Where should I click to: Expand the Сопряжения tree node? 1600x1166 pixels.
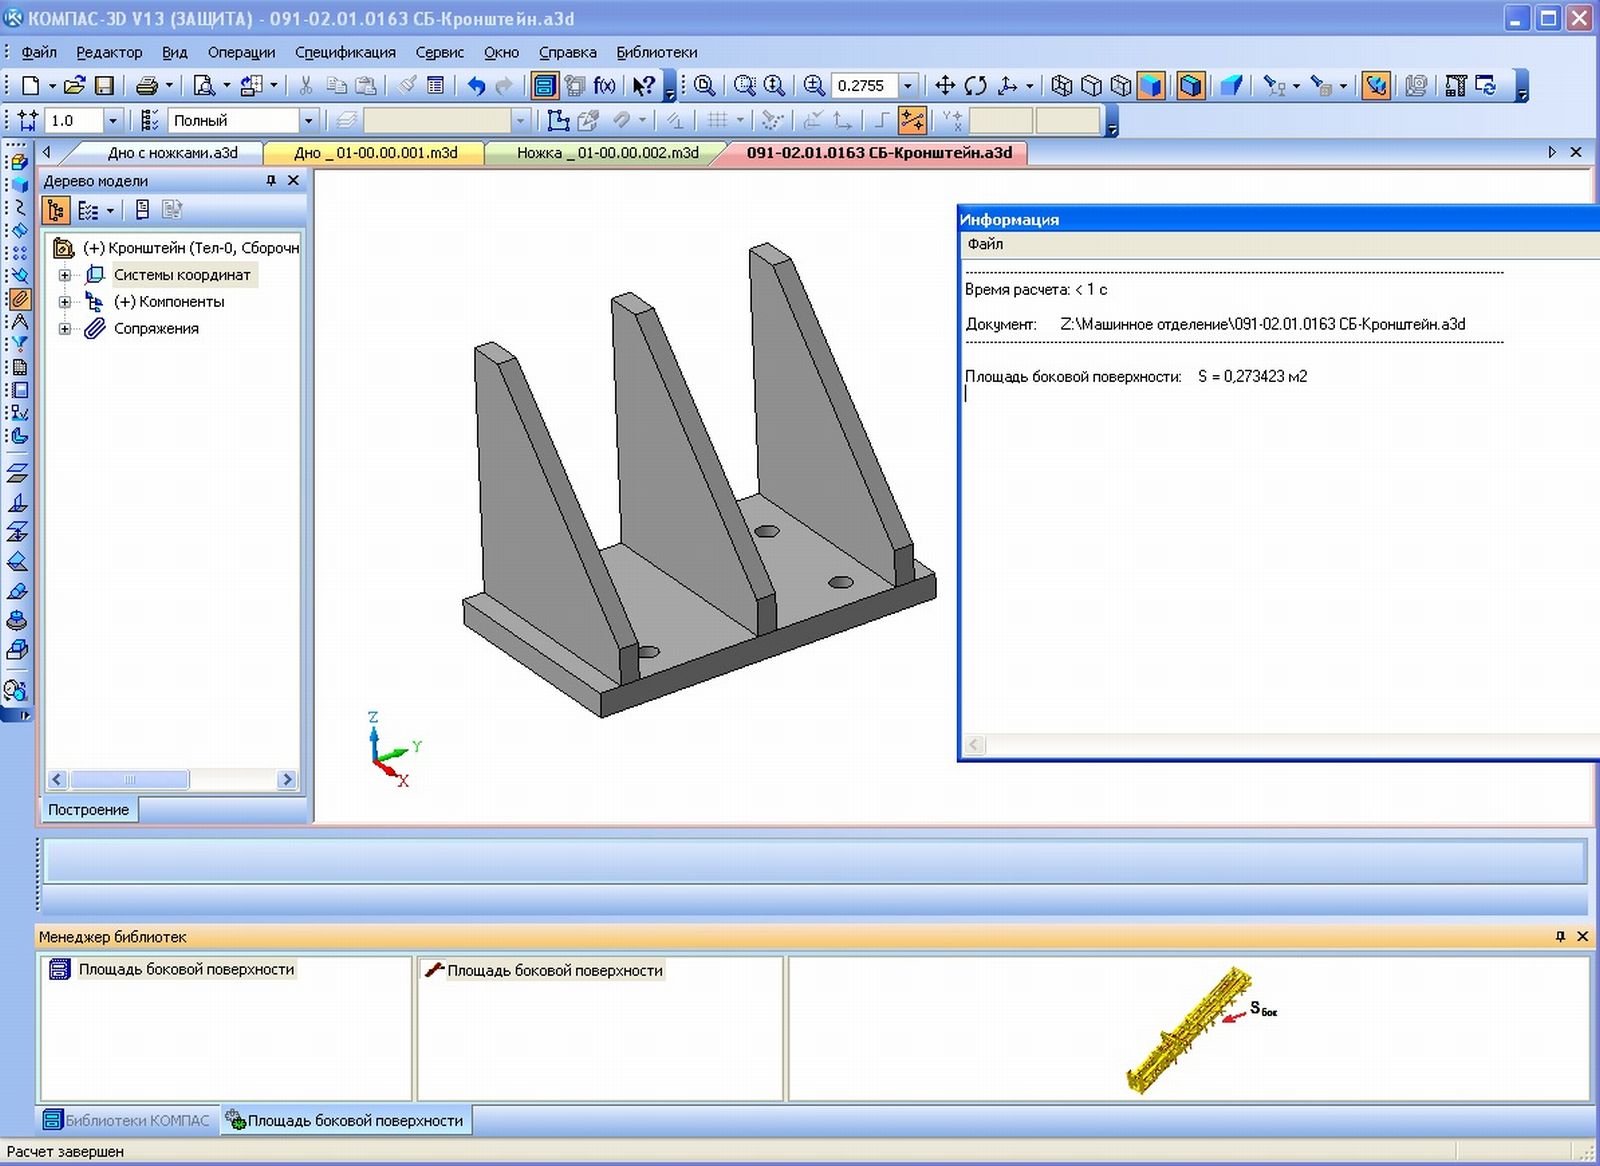(65, 329)
